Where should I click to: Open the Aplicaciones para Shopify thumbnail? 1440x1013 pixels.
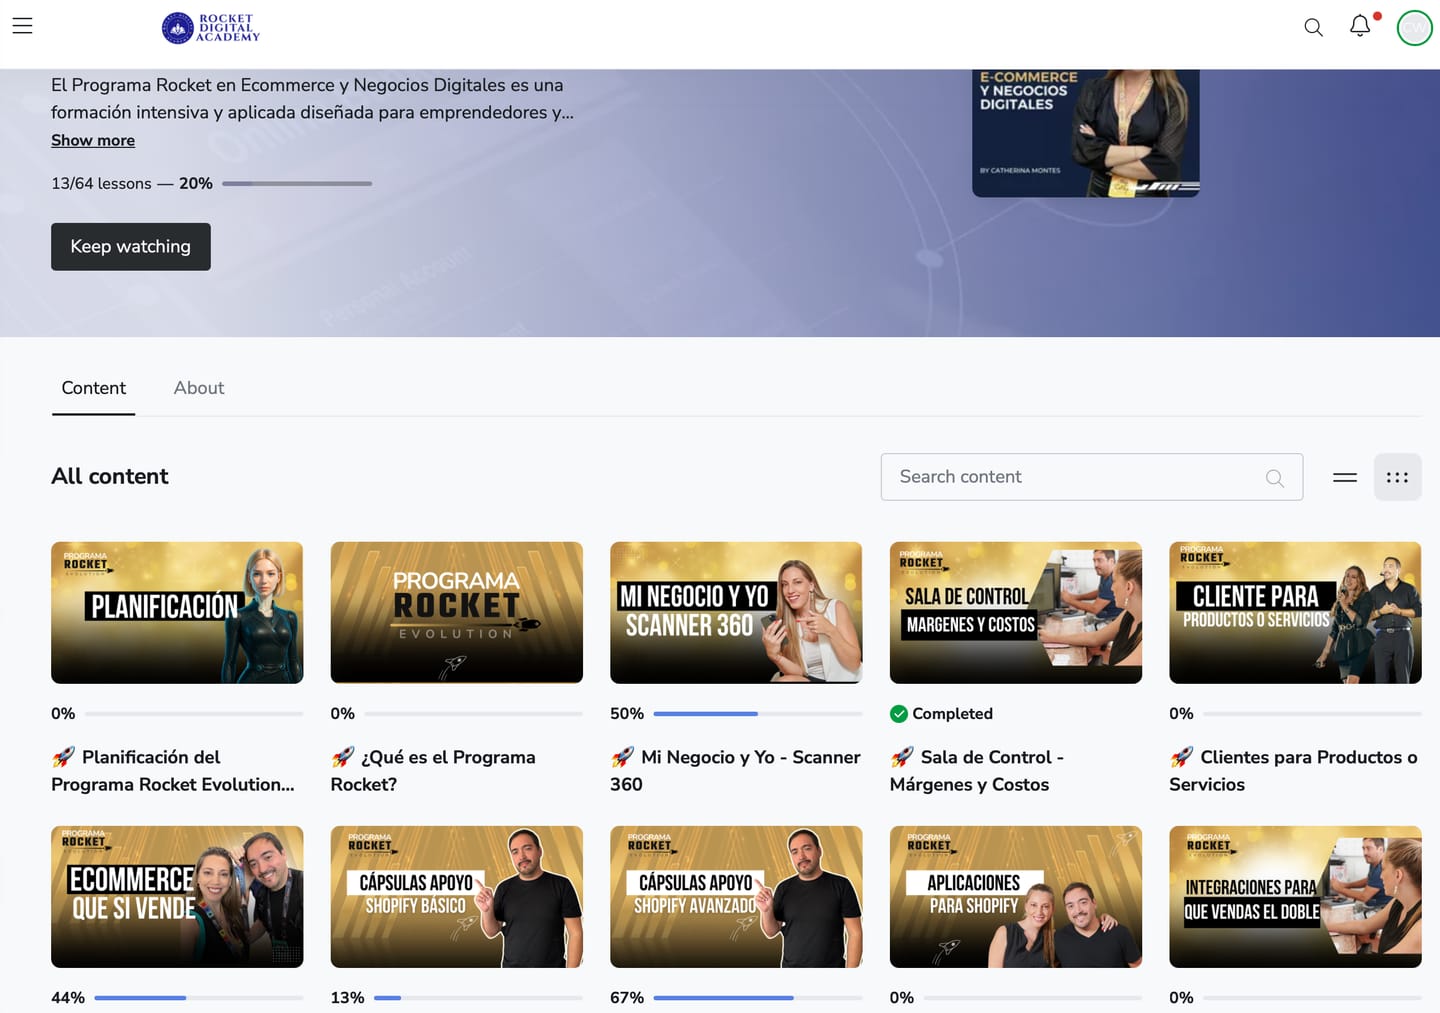coord(1016,897)
